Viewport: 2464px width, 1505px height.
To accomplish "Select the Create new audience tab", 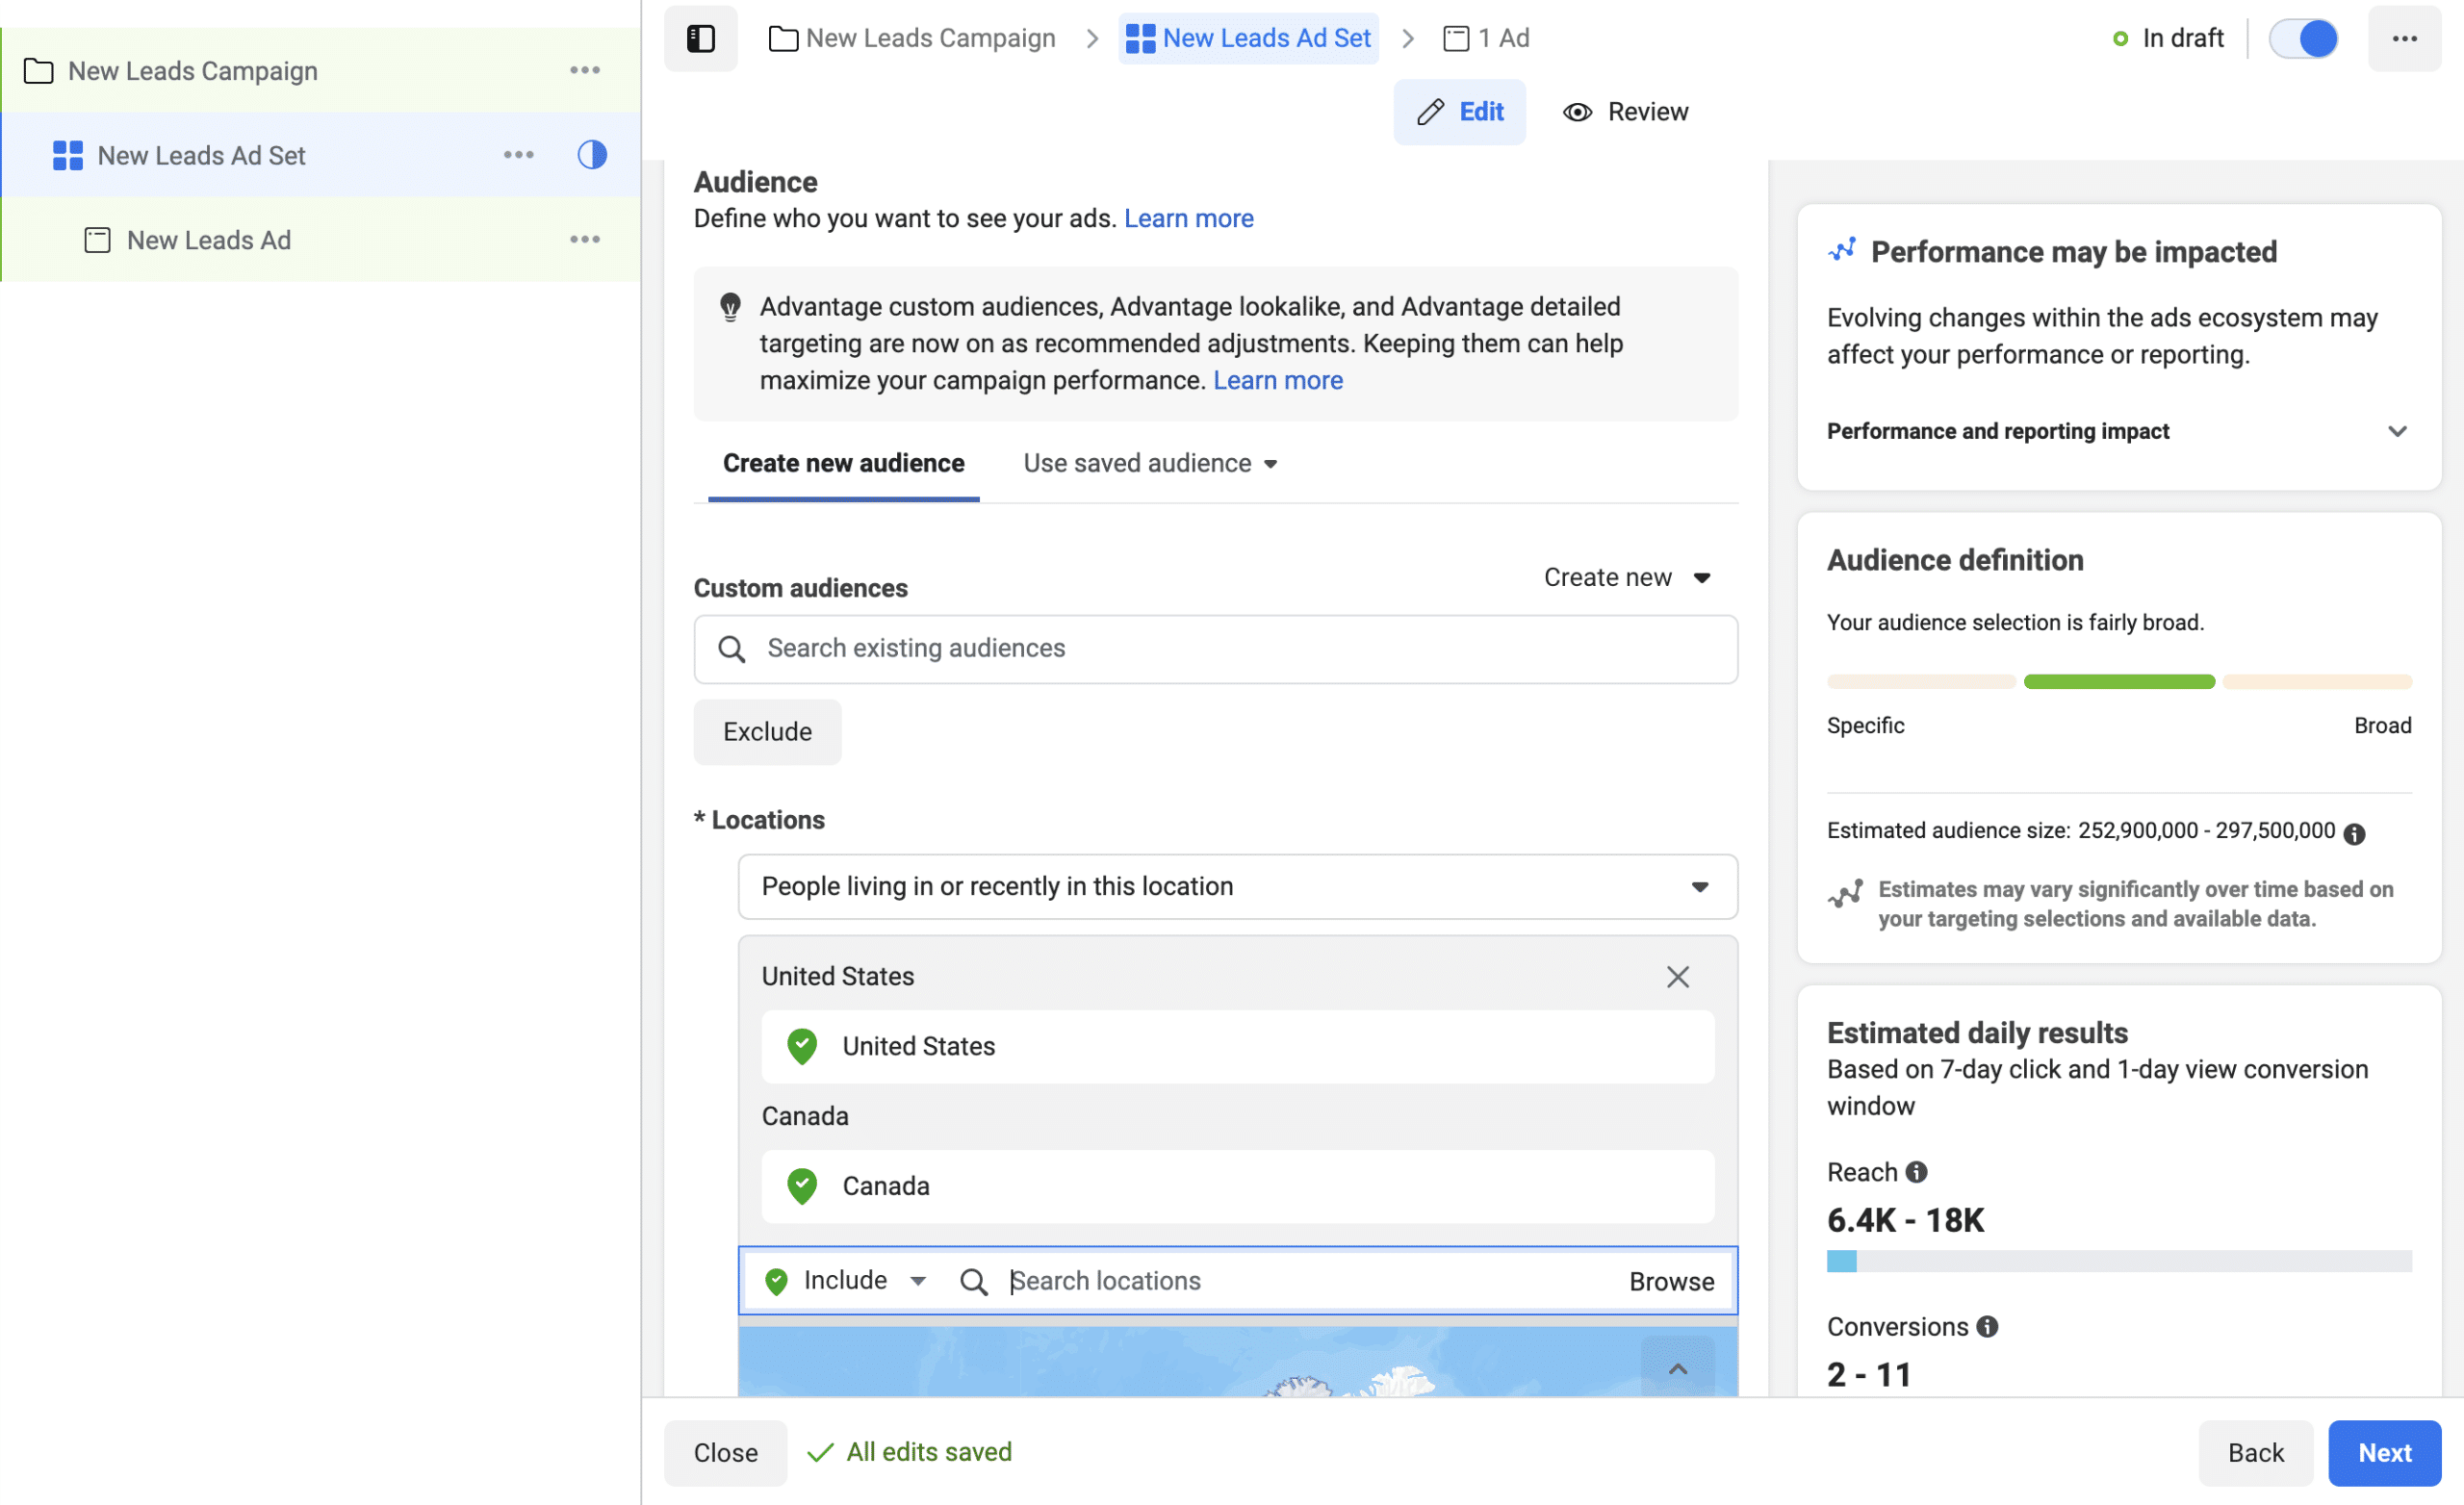I will coord(843,463).
